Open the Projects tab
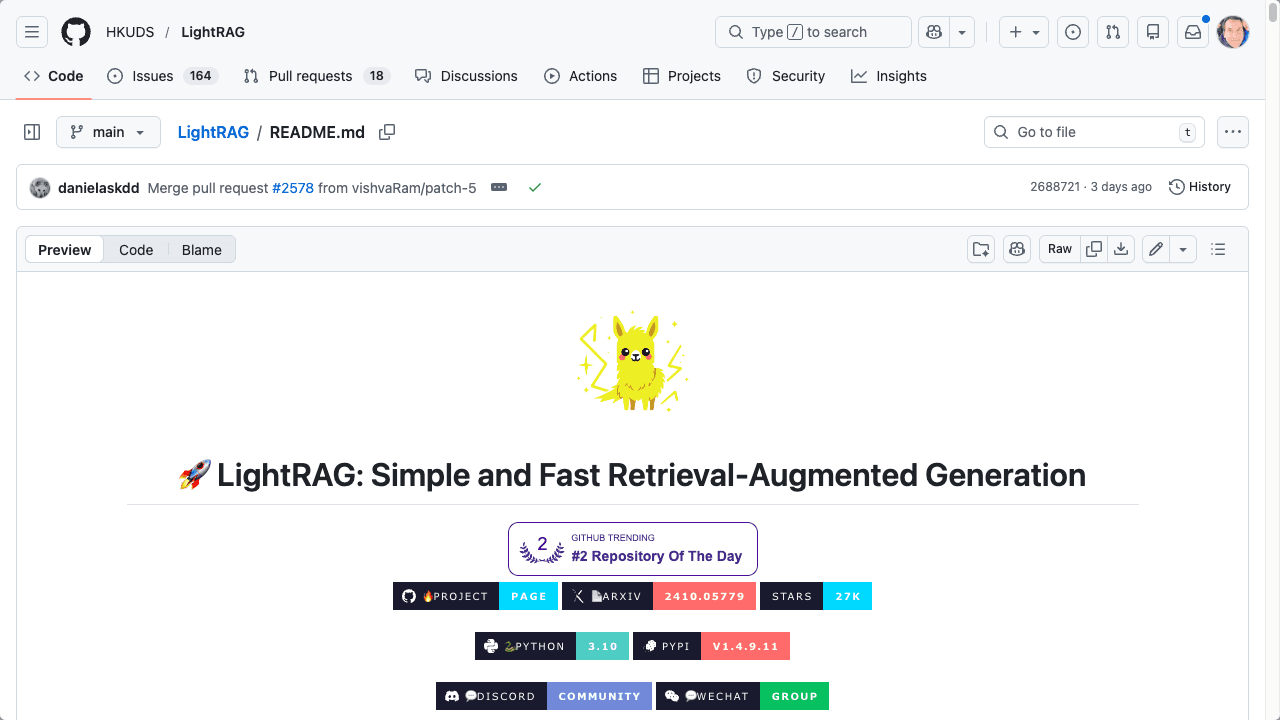This screenshot has height=720, width=1280. [682, 76]
